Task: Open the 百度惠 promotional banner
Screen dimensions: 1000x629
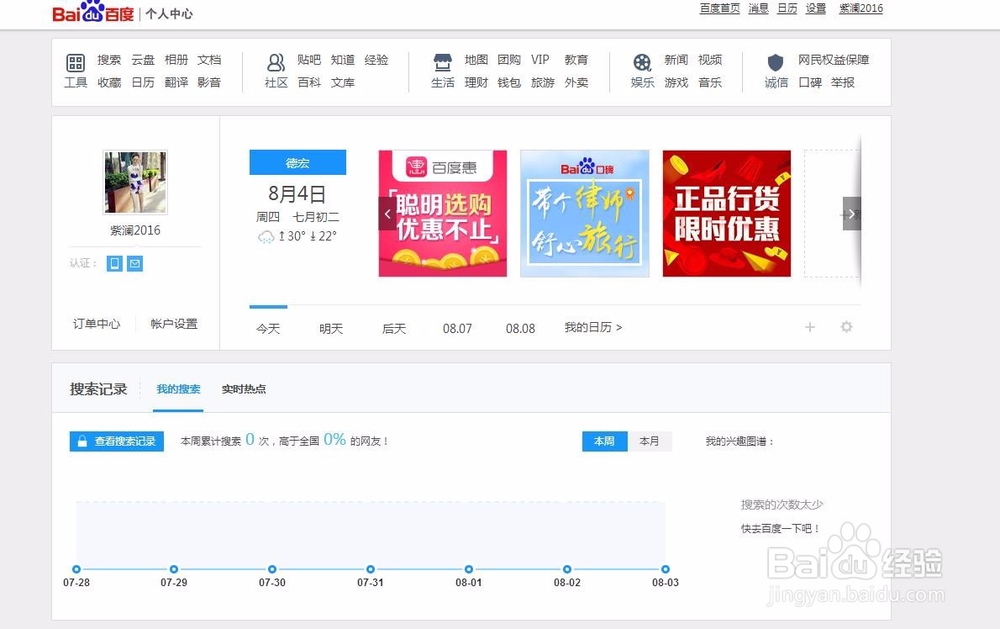Action: point(443,214)
